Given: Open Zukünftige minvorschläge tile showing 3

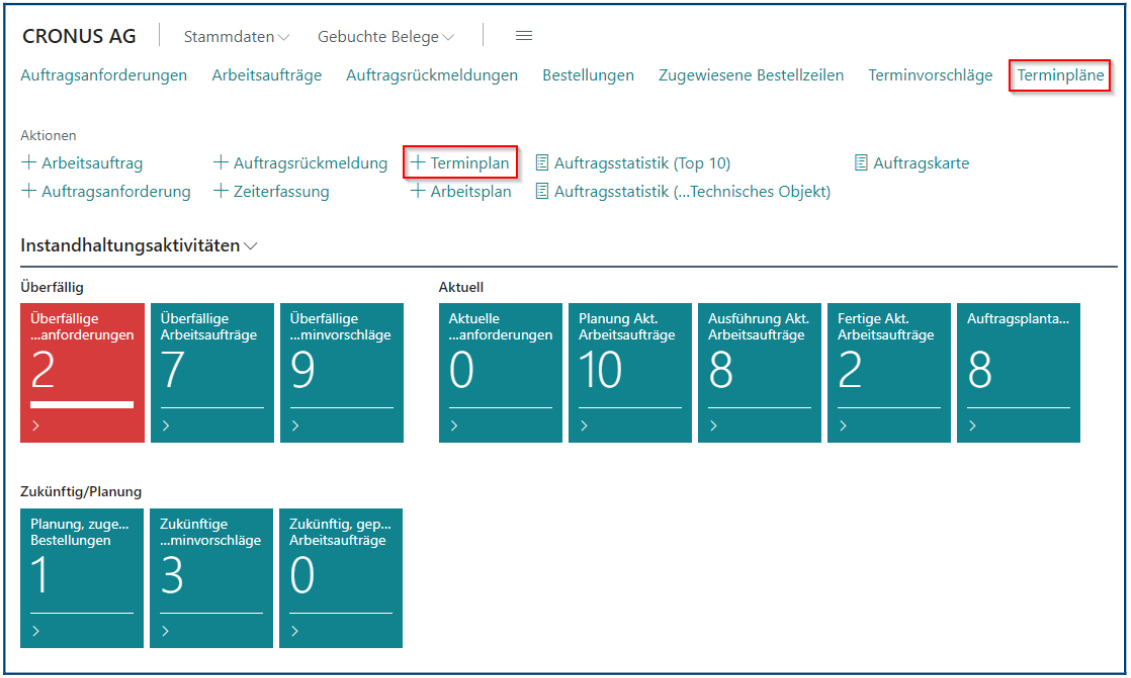Looking at the screenshot, I should pyautogui.click(x=211, y=578).
